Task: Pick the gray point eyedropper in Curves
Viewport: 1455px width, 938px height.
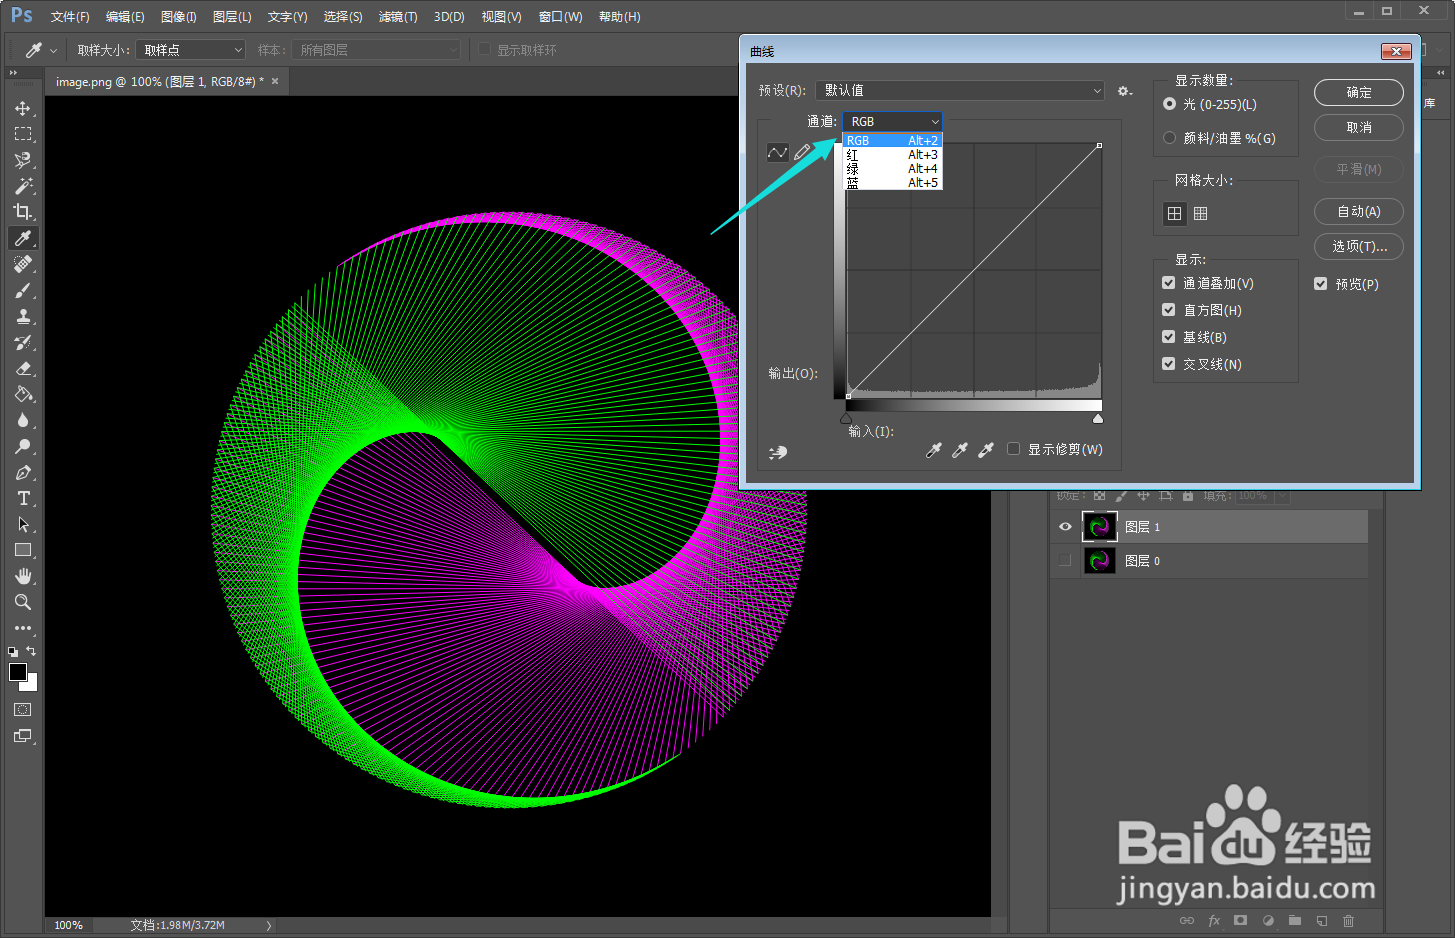Action: pos(960,450)
